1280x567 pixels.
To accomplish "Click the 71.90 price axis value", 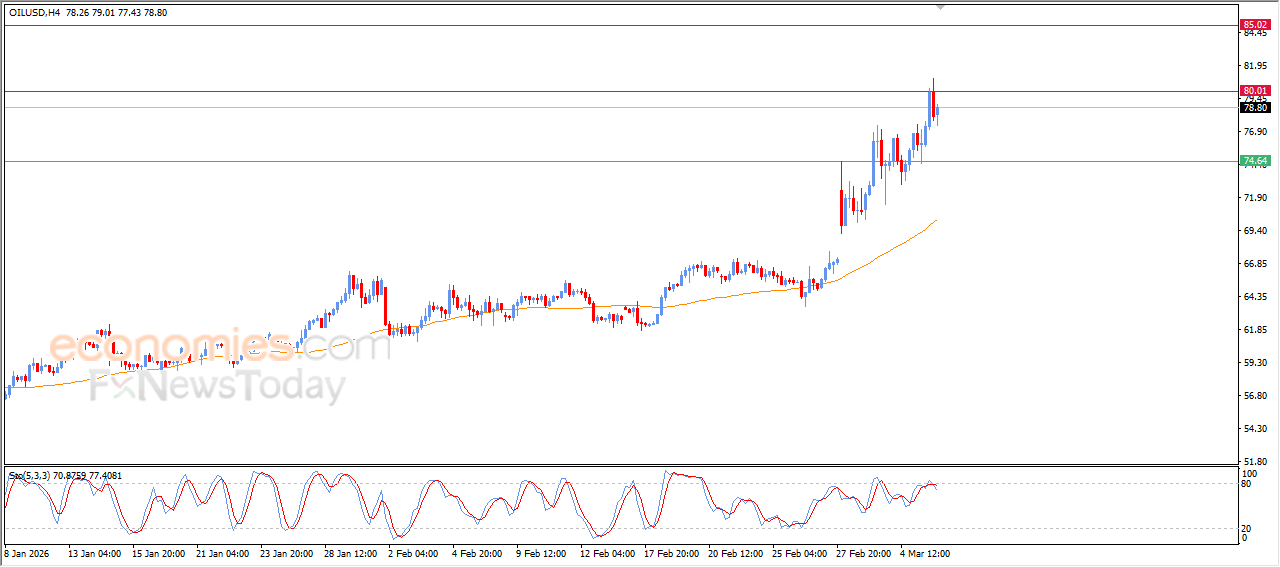I will click(x=1255, y=198).
